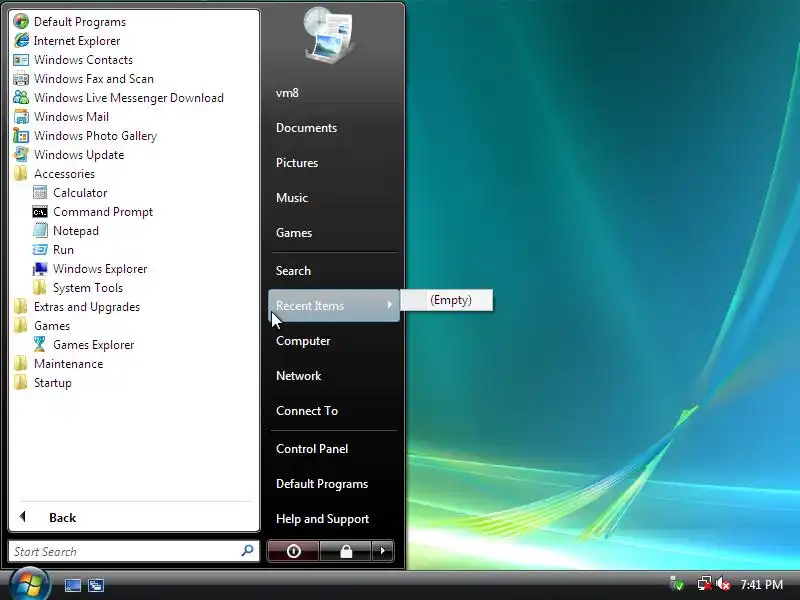This screenshot has width=800, height=600.
Task: Click Show Desktop quick launch icon
Action: click(x=72, y=585)
